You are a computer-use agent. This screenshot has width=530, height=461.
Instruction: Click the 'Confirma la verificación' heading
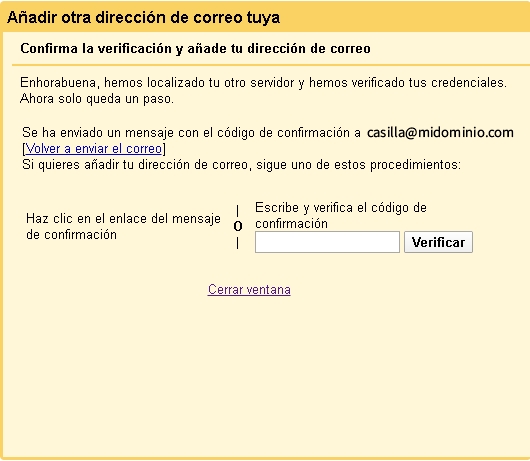195,48
